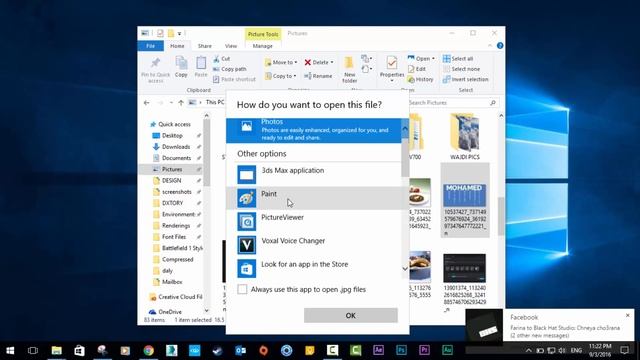Click the Copy ribbon icon
640x360 pixels.
(x=181, y=67)
